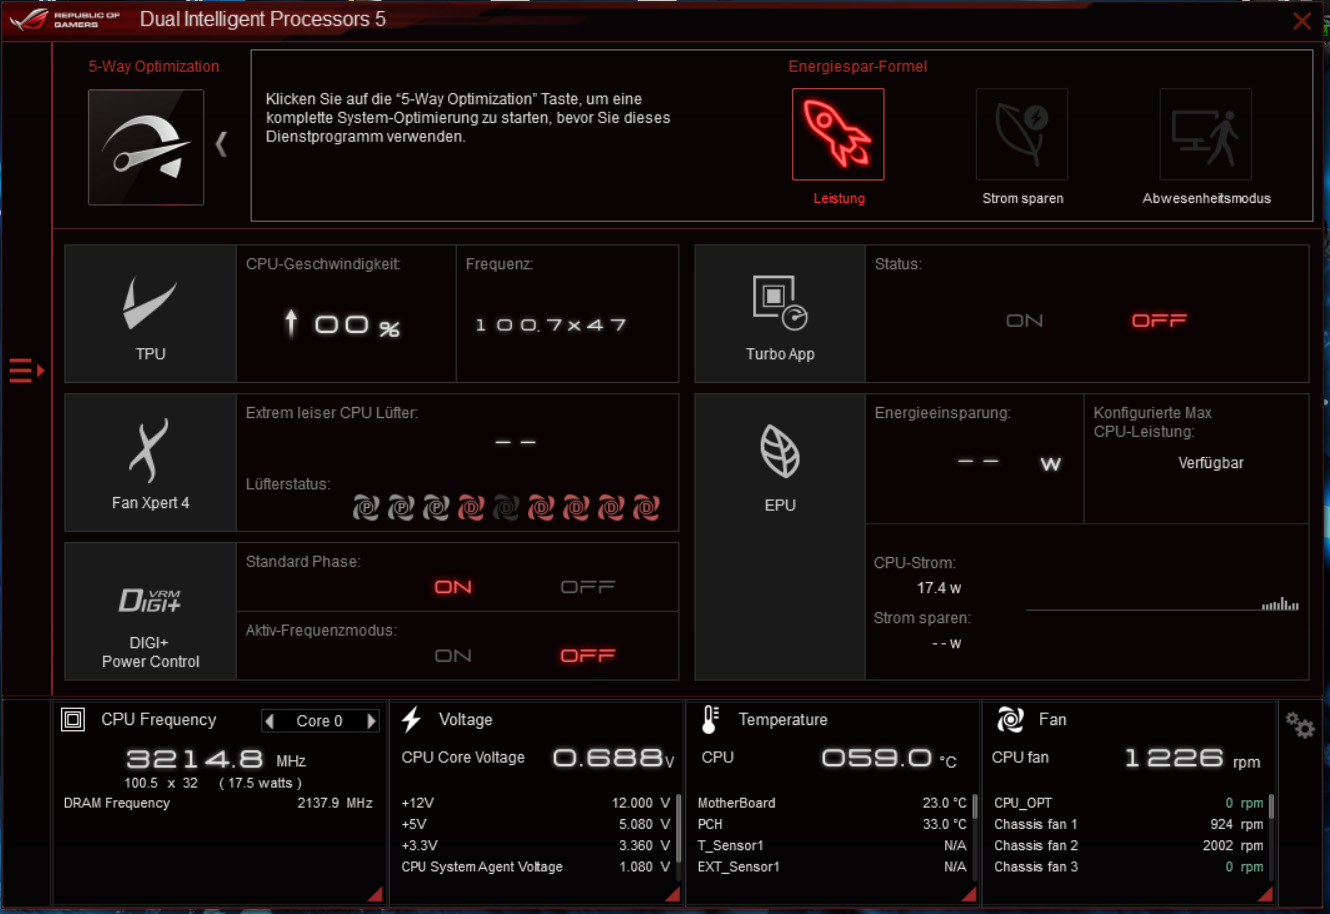This screenshot has height=914, width=1330.
Task: Open the Turbo App panel
Action: 780,314
